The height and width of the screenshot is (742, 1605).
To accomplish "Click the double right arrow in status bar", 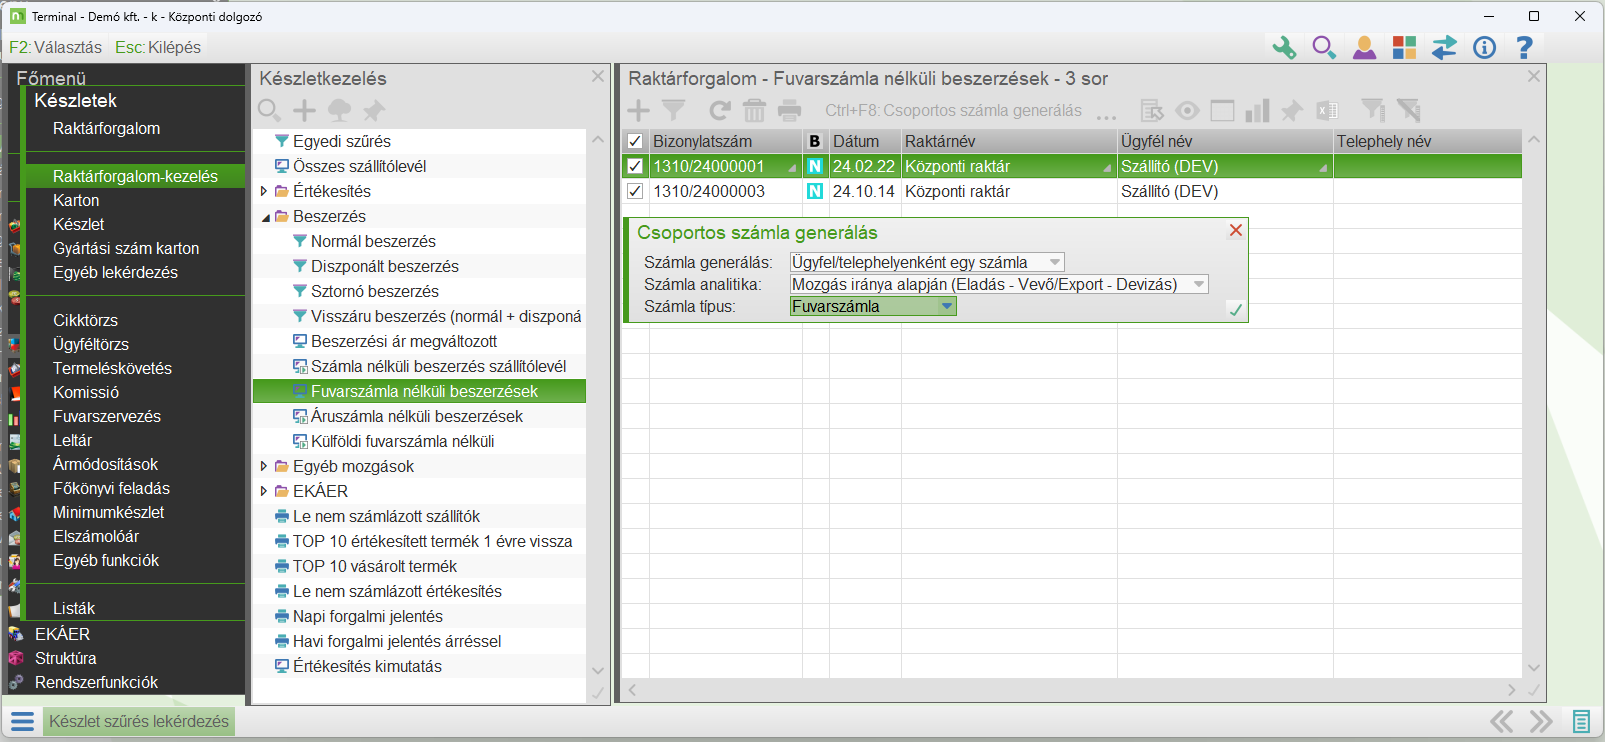I will click(x=1541, y=721).
